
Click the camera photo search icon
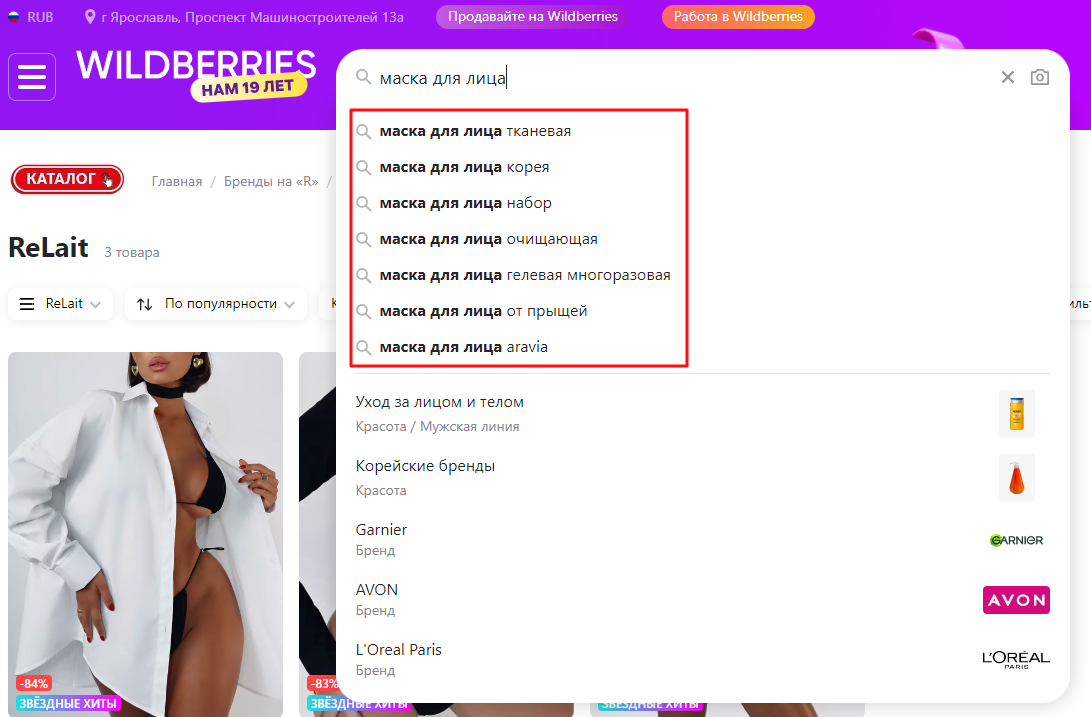click(1040, 77)
